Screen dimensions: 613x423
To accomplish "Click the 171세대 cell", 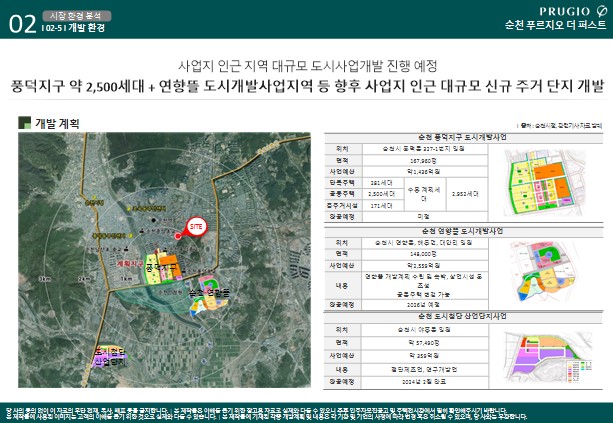I will click(382, 206).
